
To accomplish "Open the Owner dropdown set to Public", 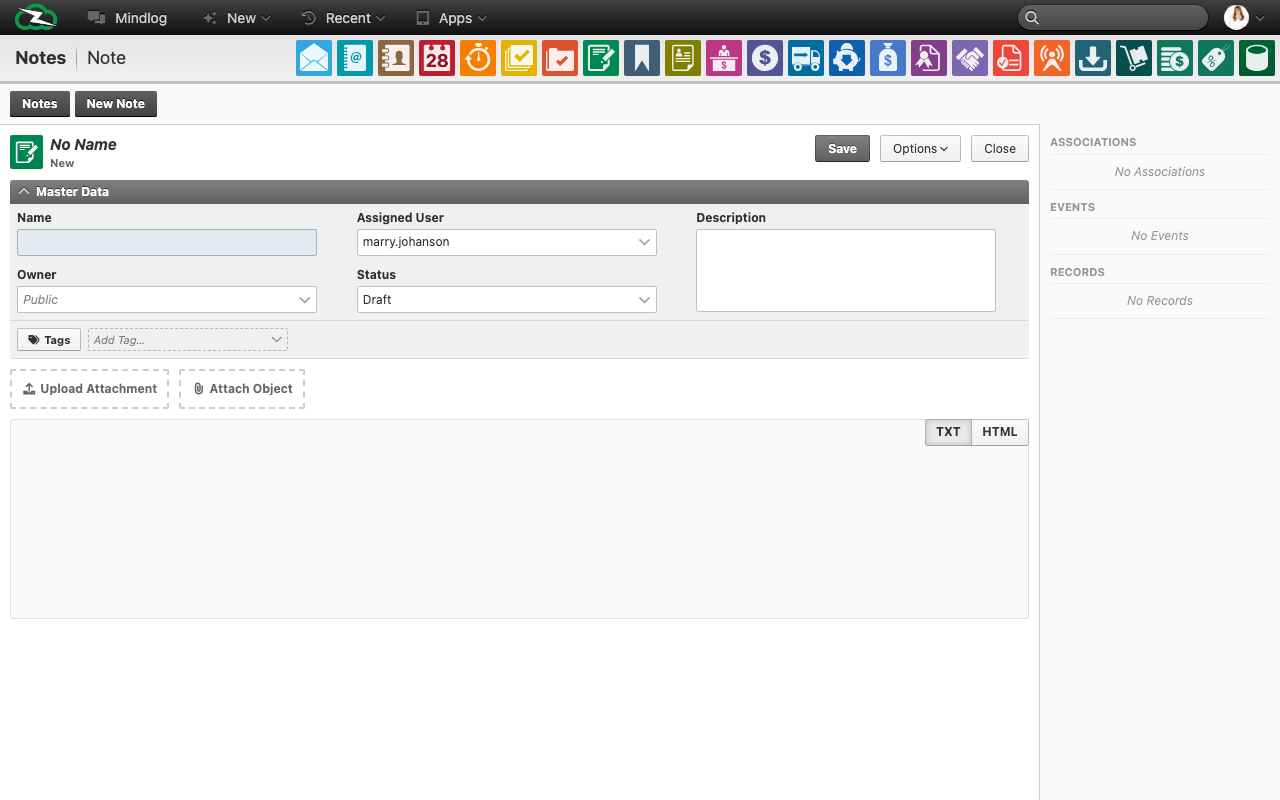I will coord(167,299).
